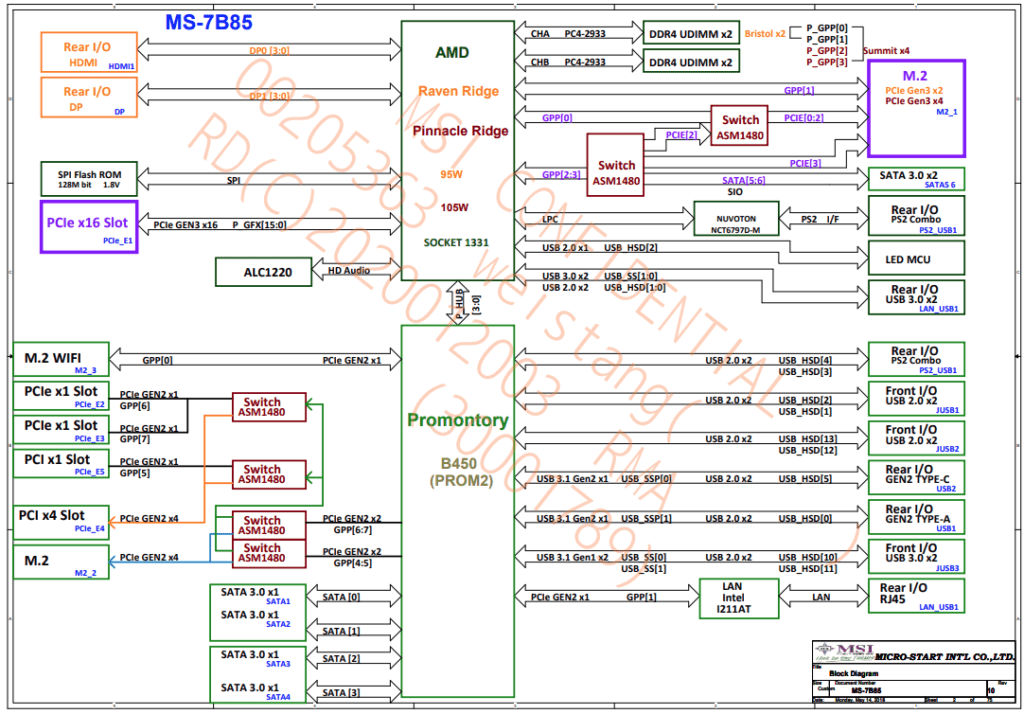Select the DDR4 UDIMM block on CHB
Screen dimensions: 1024x714
[x=691, y=62]
